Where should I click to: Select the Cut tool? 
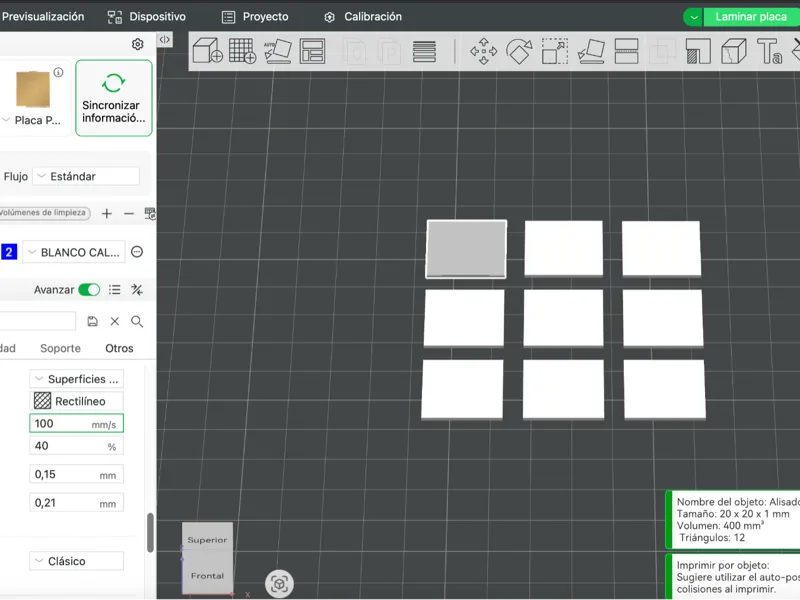pyautogui.click(x=626, y=51)
